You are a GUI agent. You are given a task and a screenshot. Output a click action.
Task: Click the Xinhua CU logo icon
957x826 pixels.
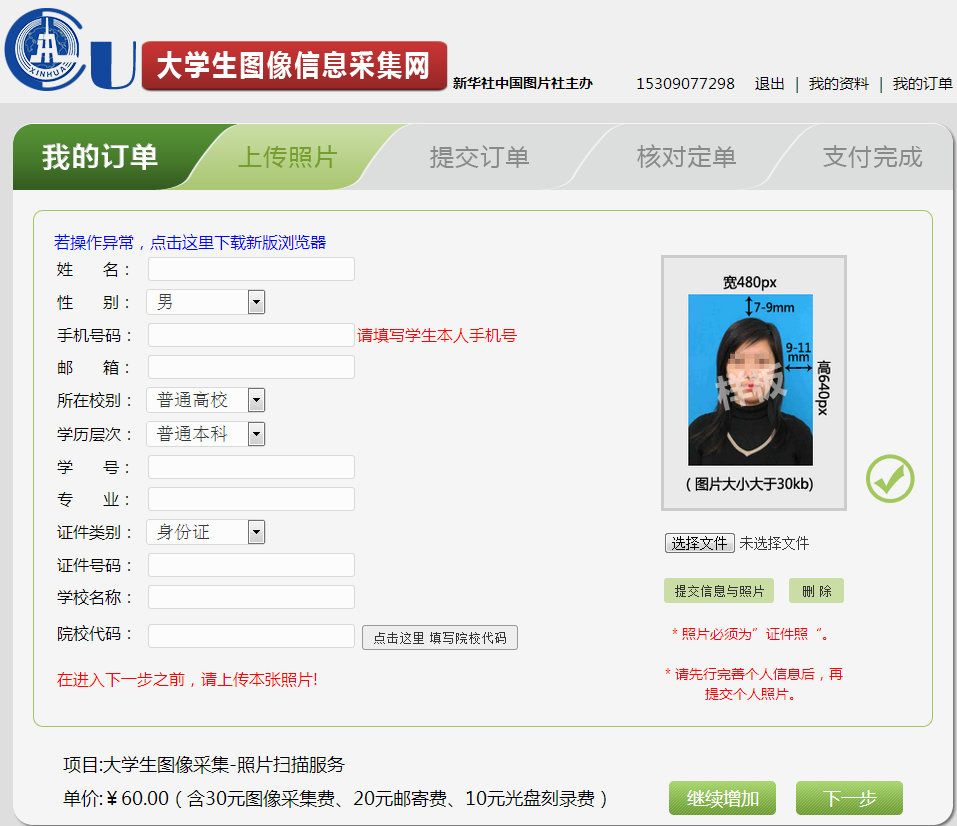click(x=68, y=50)
